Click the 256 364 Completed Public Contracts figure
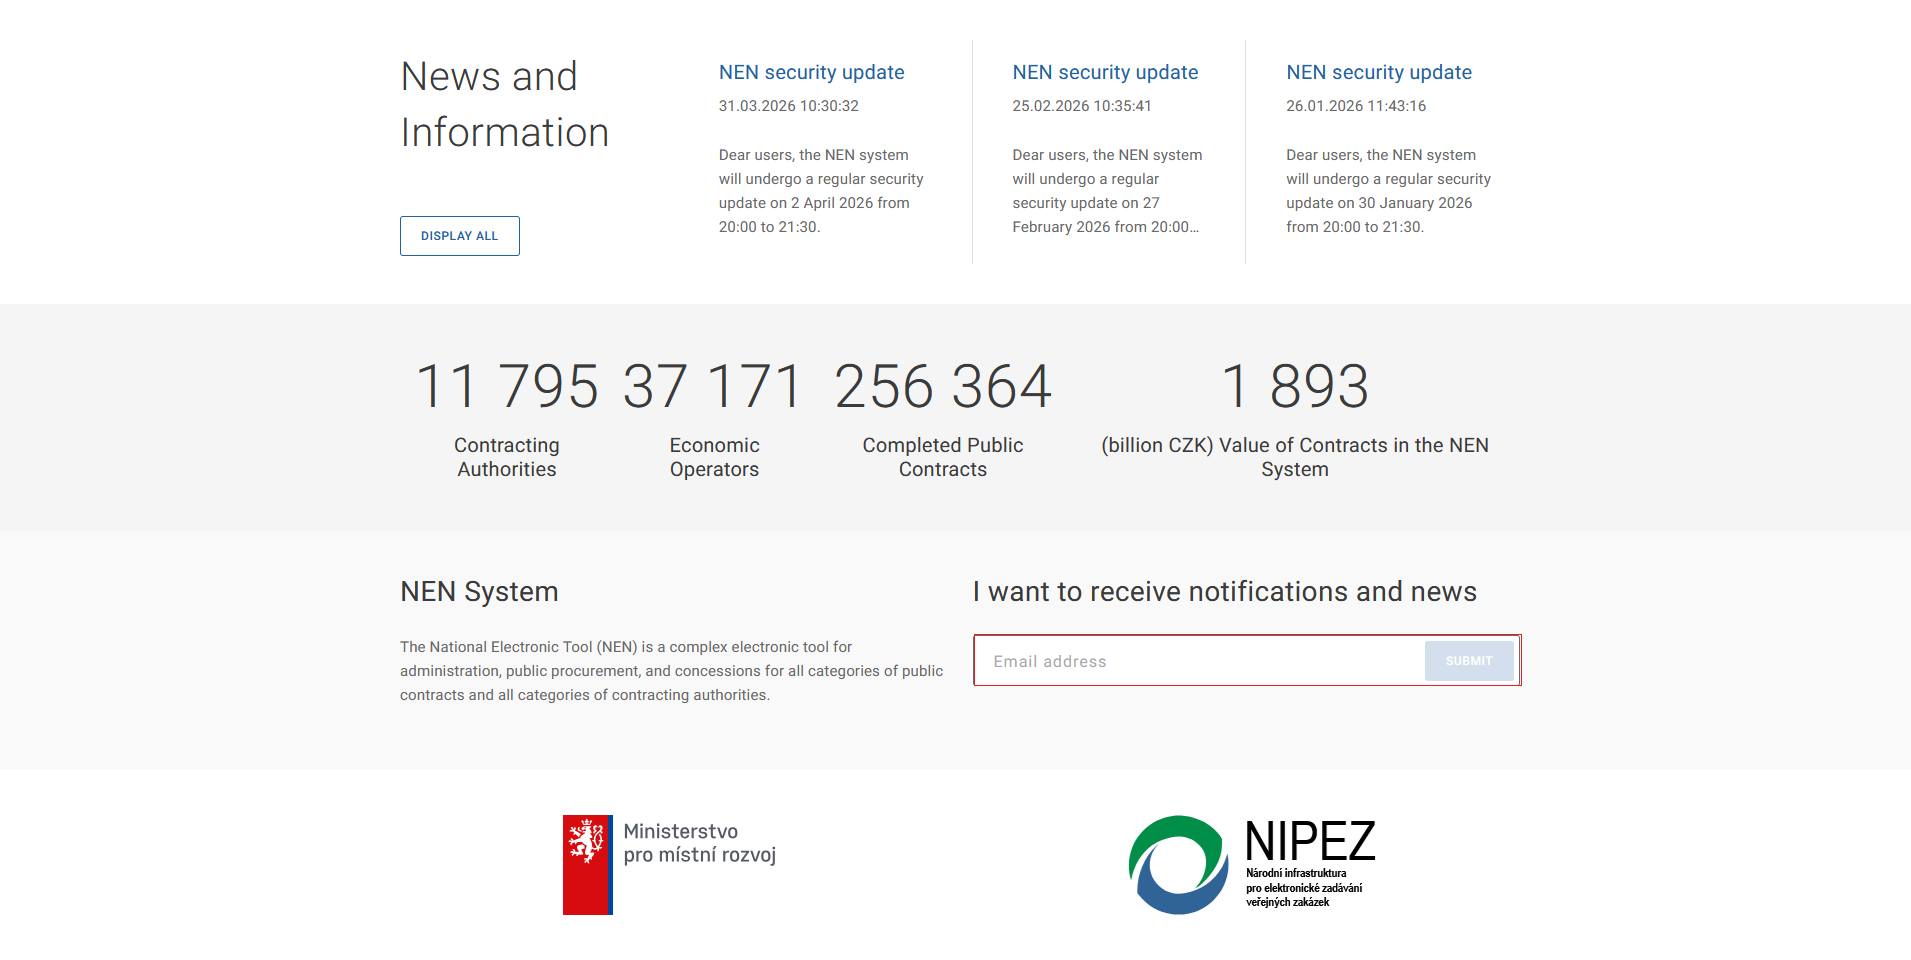 (x=943, y=386)
